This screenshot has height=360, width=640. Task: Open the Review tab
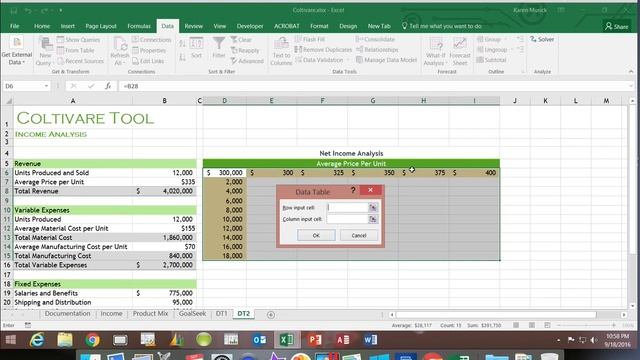pyautogui.click(x=193, y=26)
